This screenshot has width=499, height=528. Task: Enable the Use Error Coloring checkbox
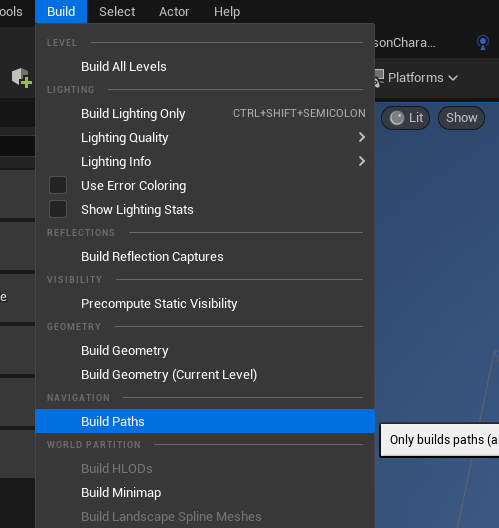click(58, 186)
